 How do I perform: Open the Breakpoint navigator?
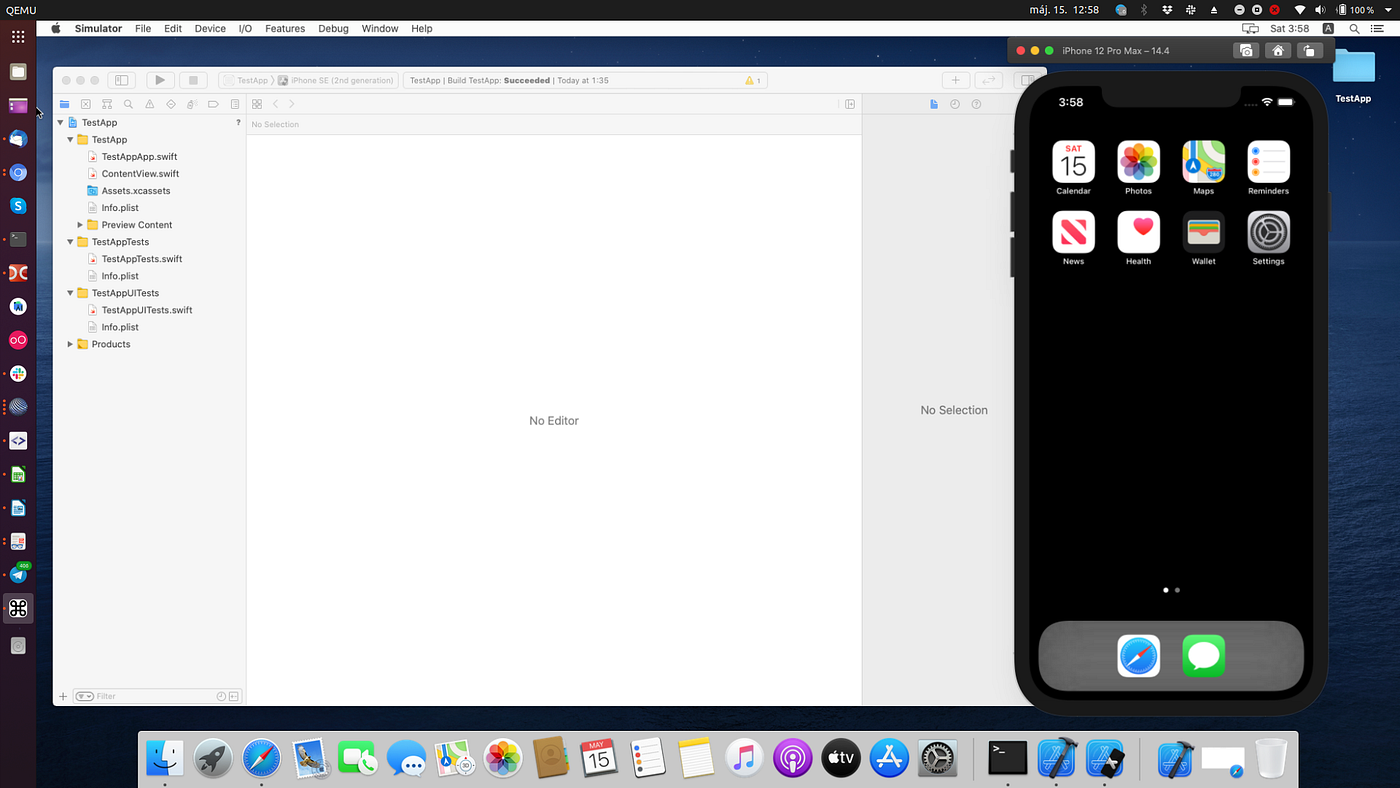coord(212,103)
